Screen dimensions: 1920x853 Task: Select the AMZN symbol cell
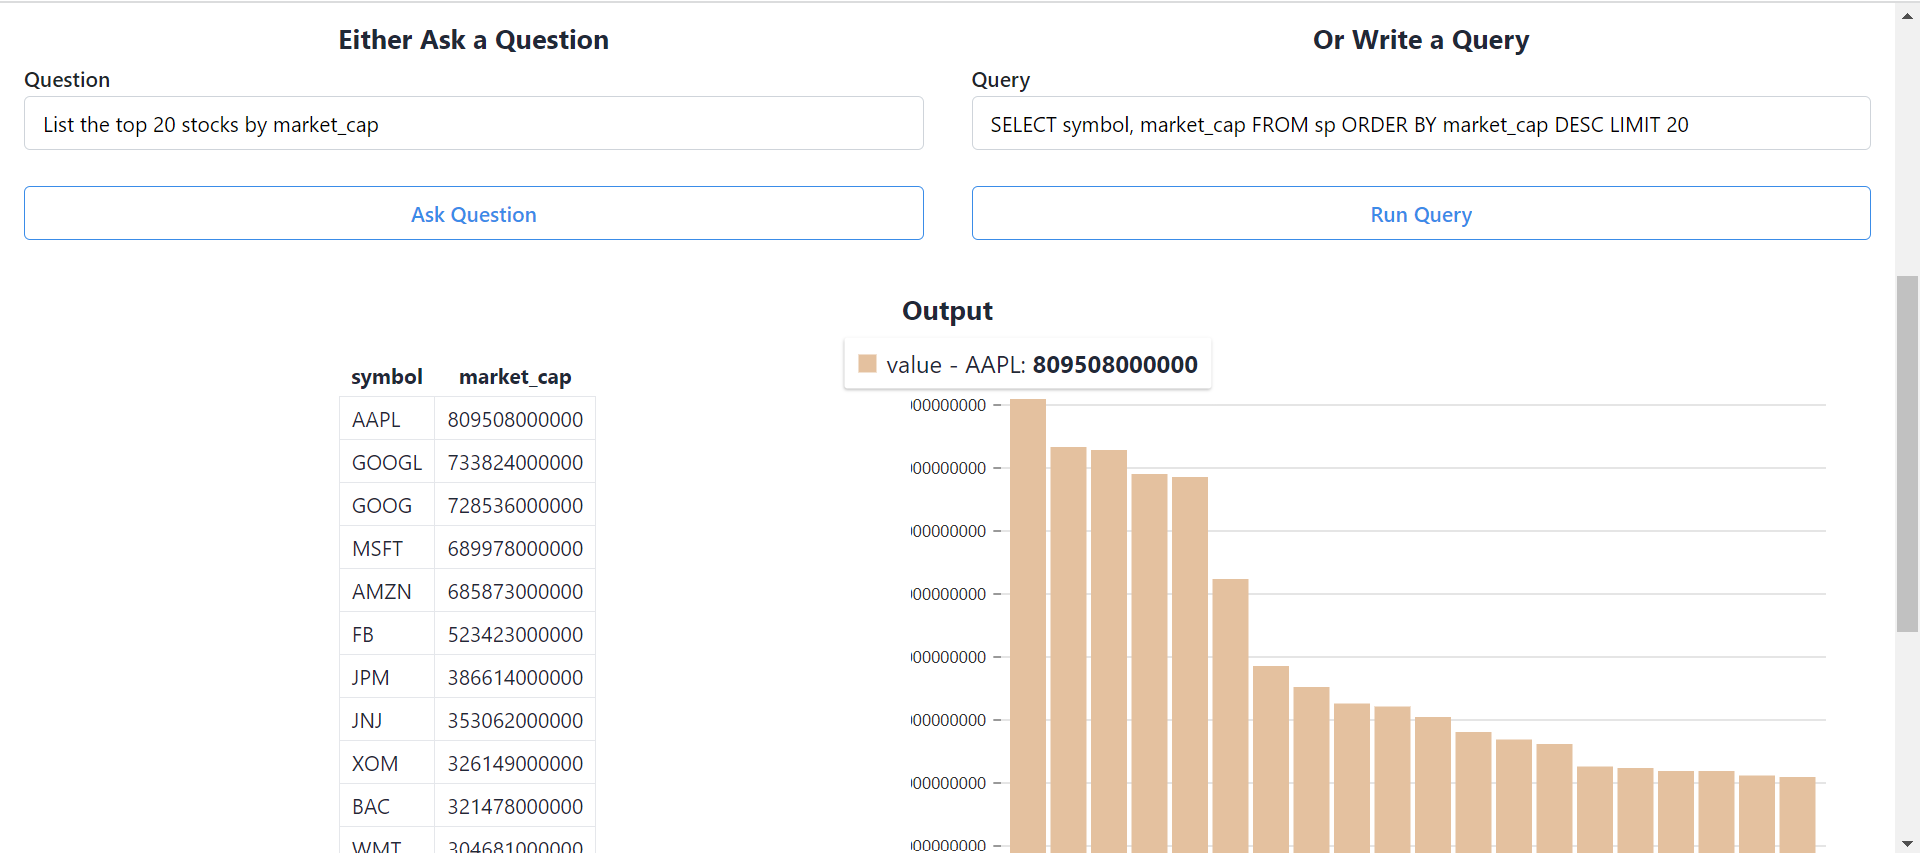pos(387,591)
